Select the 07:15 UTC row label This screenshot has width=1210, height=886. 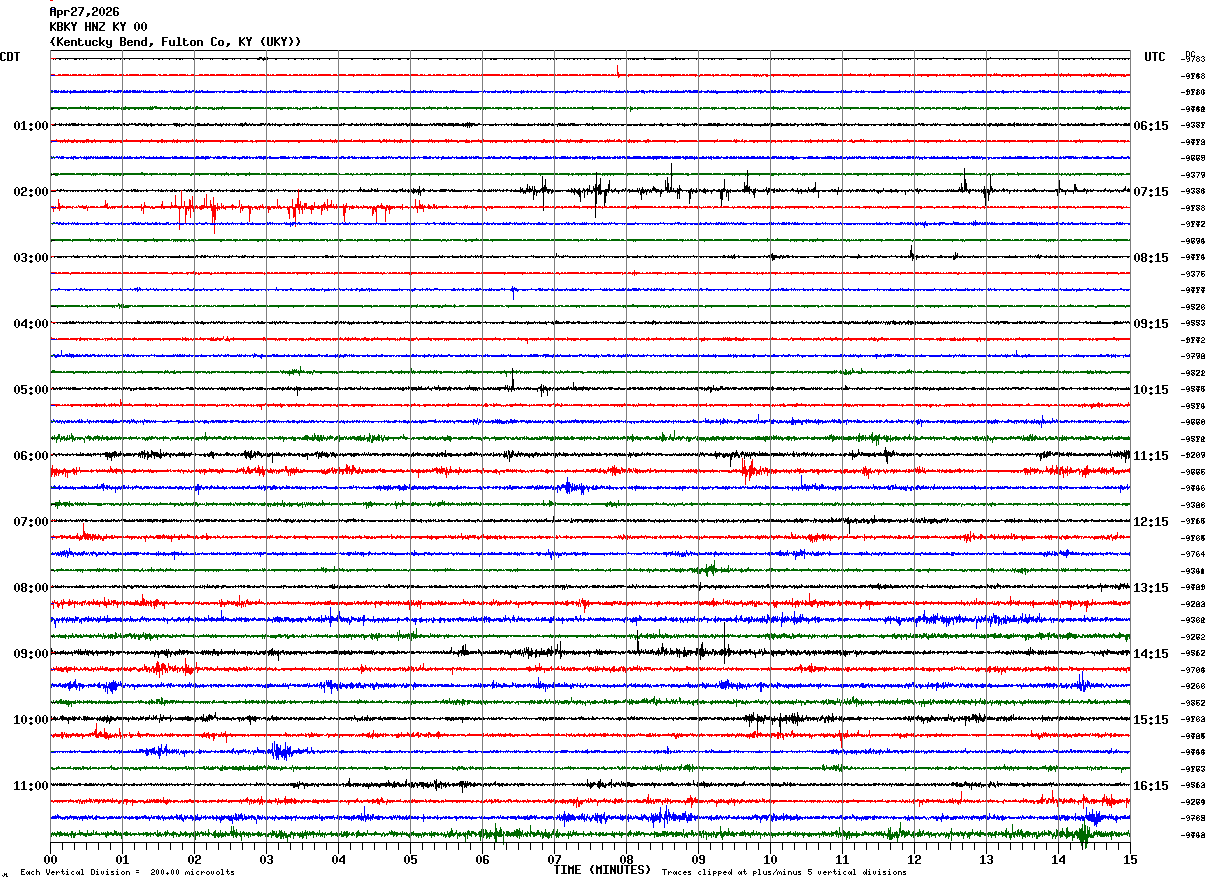pos(1151,191)
